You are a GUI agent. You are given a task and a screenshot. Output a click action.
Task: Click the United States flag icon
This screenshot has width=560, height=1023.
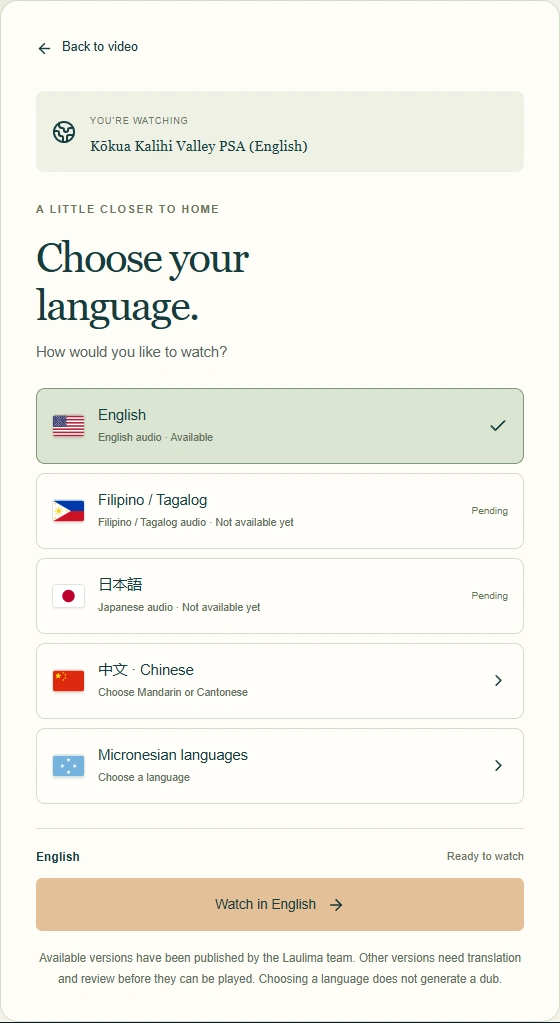click(69, 426)
